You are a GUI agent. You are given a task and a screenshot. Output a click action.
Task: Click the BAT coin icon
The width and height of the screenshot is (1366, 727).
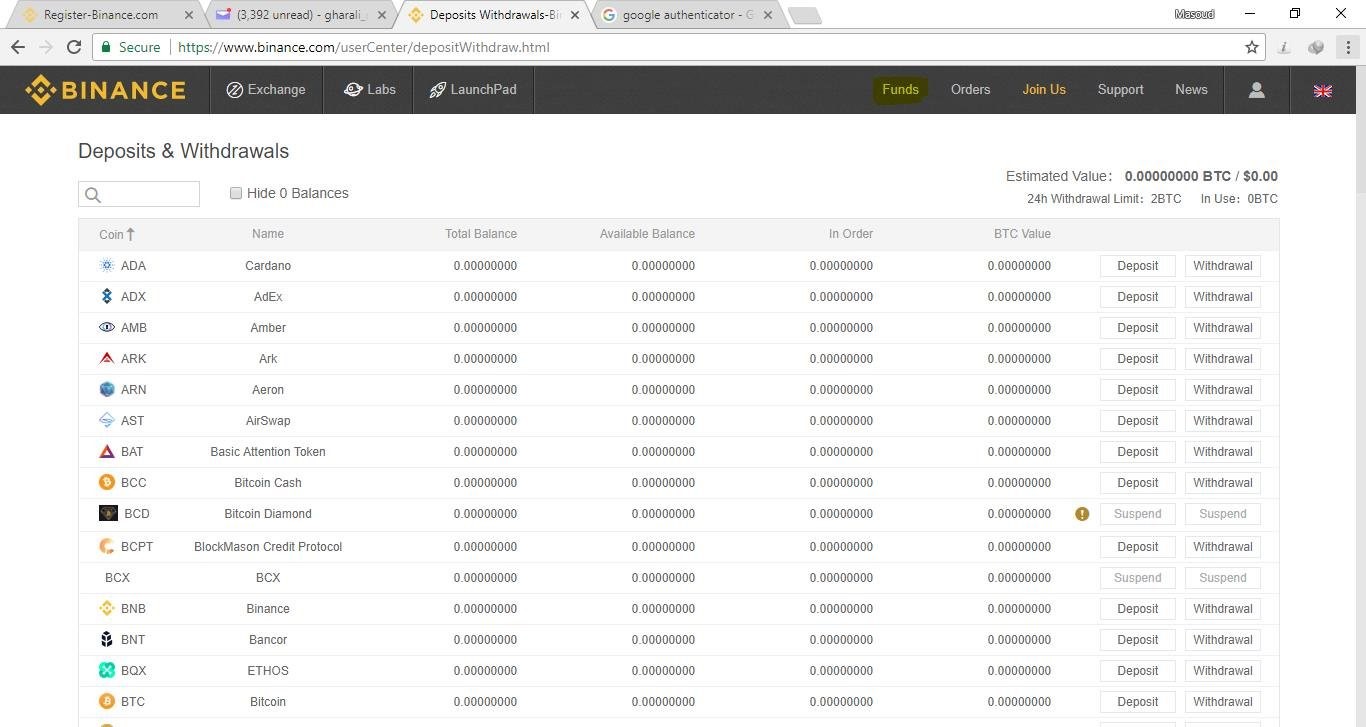(107, 452)
